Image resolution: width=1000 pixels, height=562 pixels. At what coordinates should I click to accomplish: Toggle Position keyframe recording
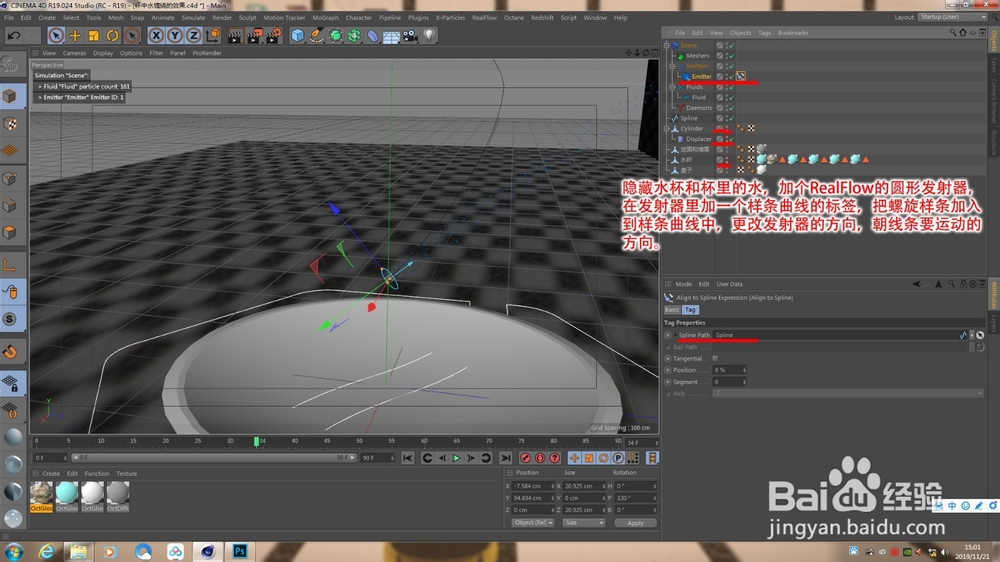click(x=574, y=458)
